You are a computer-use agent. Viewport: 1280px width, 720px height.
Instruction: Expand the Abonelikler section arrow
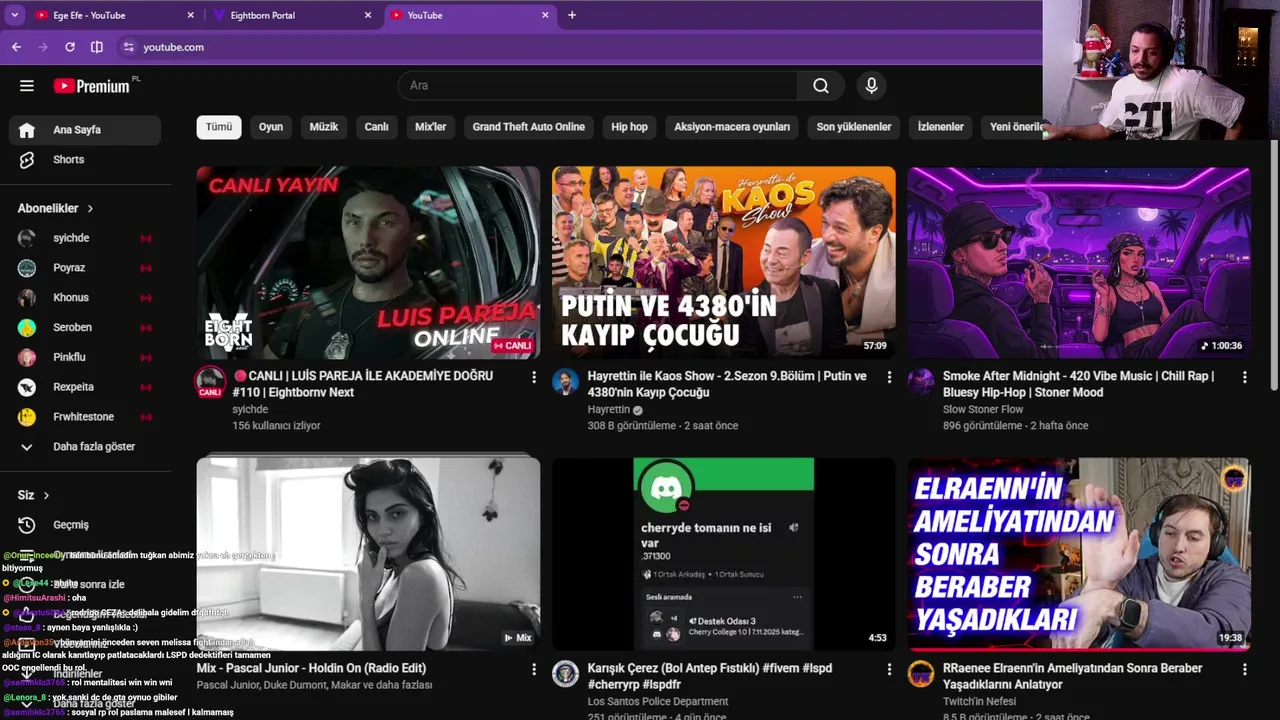click(x=90, y=209)
